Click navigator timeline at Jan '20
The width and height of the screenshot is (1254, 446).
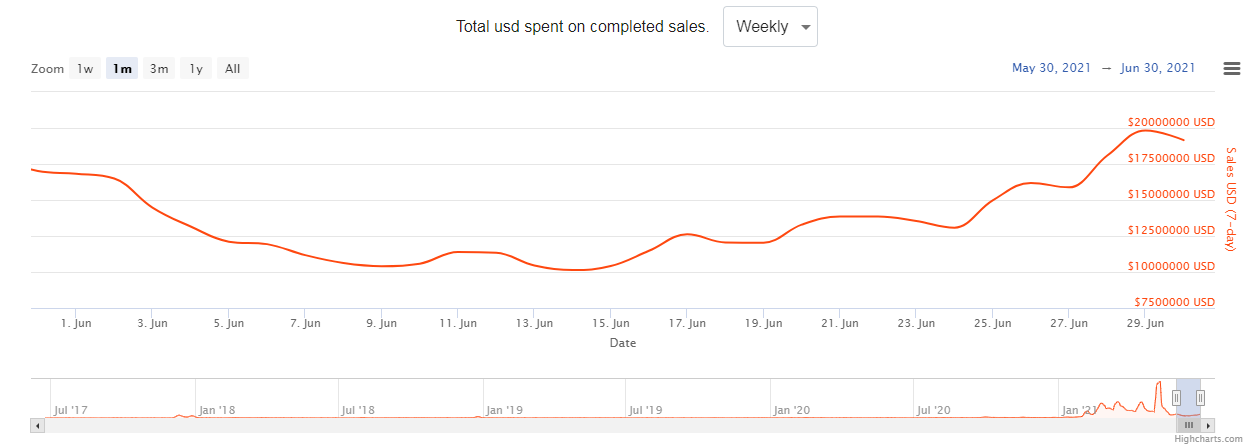tap(791, 409)
